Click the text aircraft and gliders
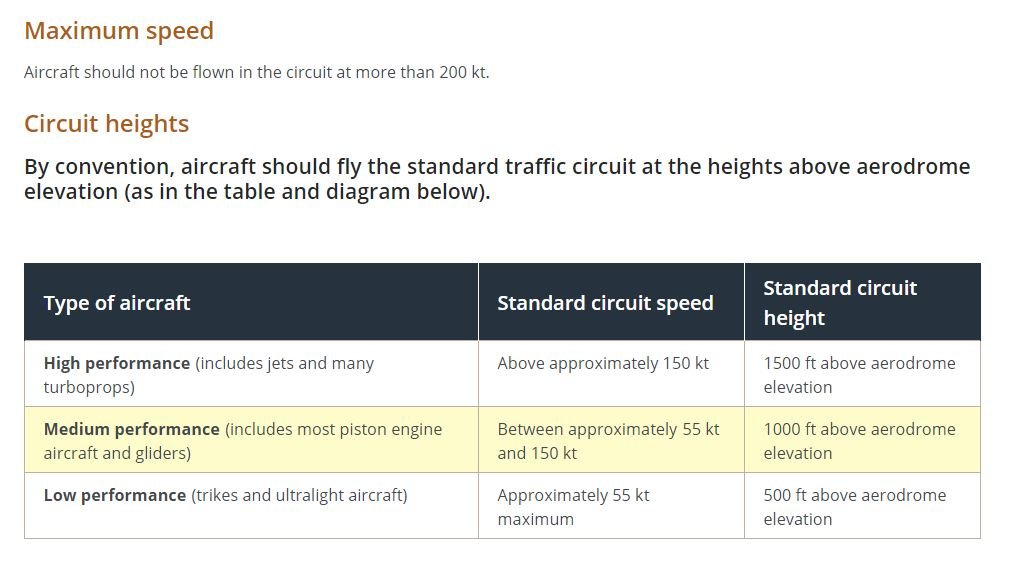Screen dimensions: 1018x563 click(x=115, y=453)
